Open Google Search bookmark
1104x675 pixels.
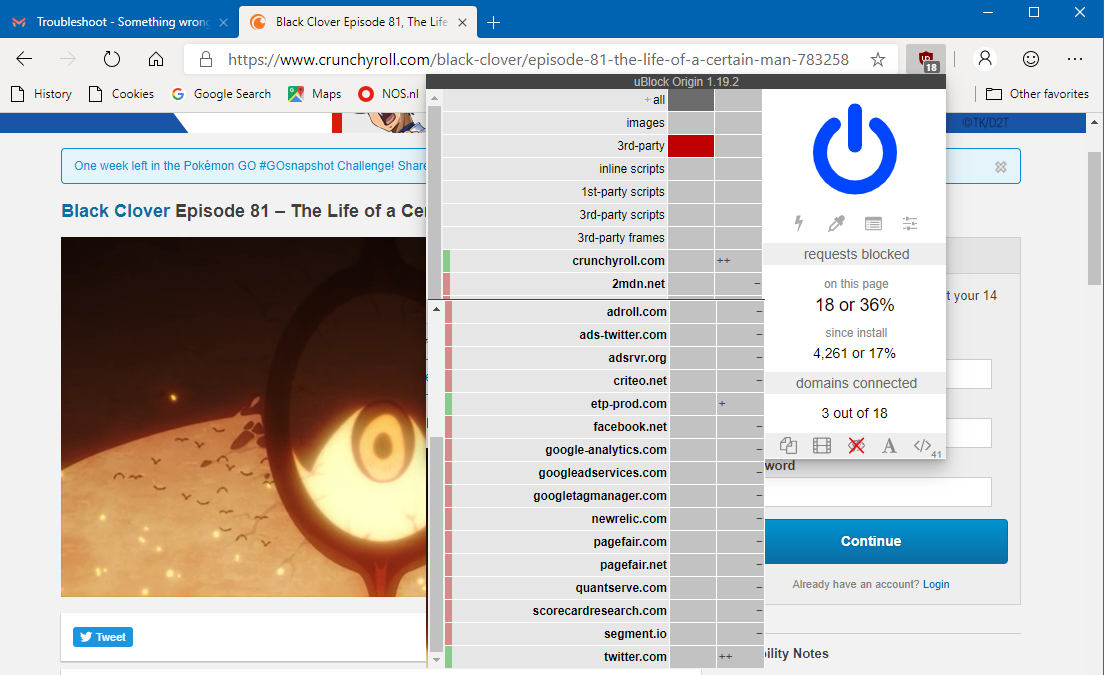[221, 94]
